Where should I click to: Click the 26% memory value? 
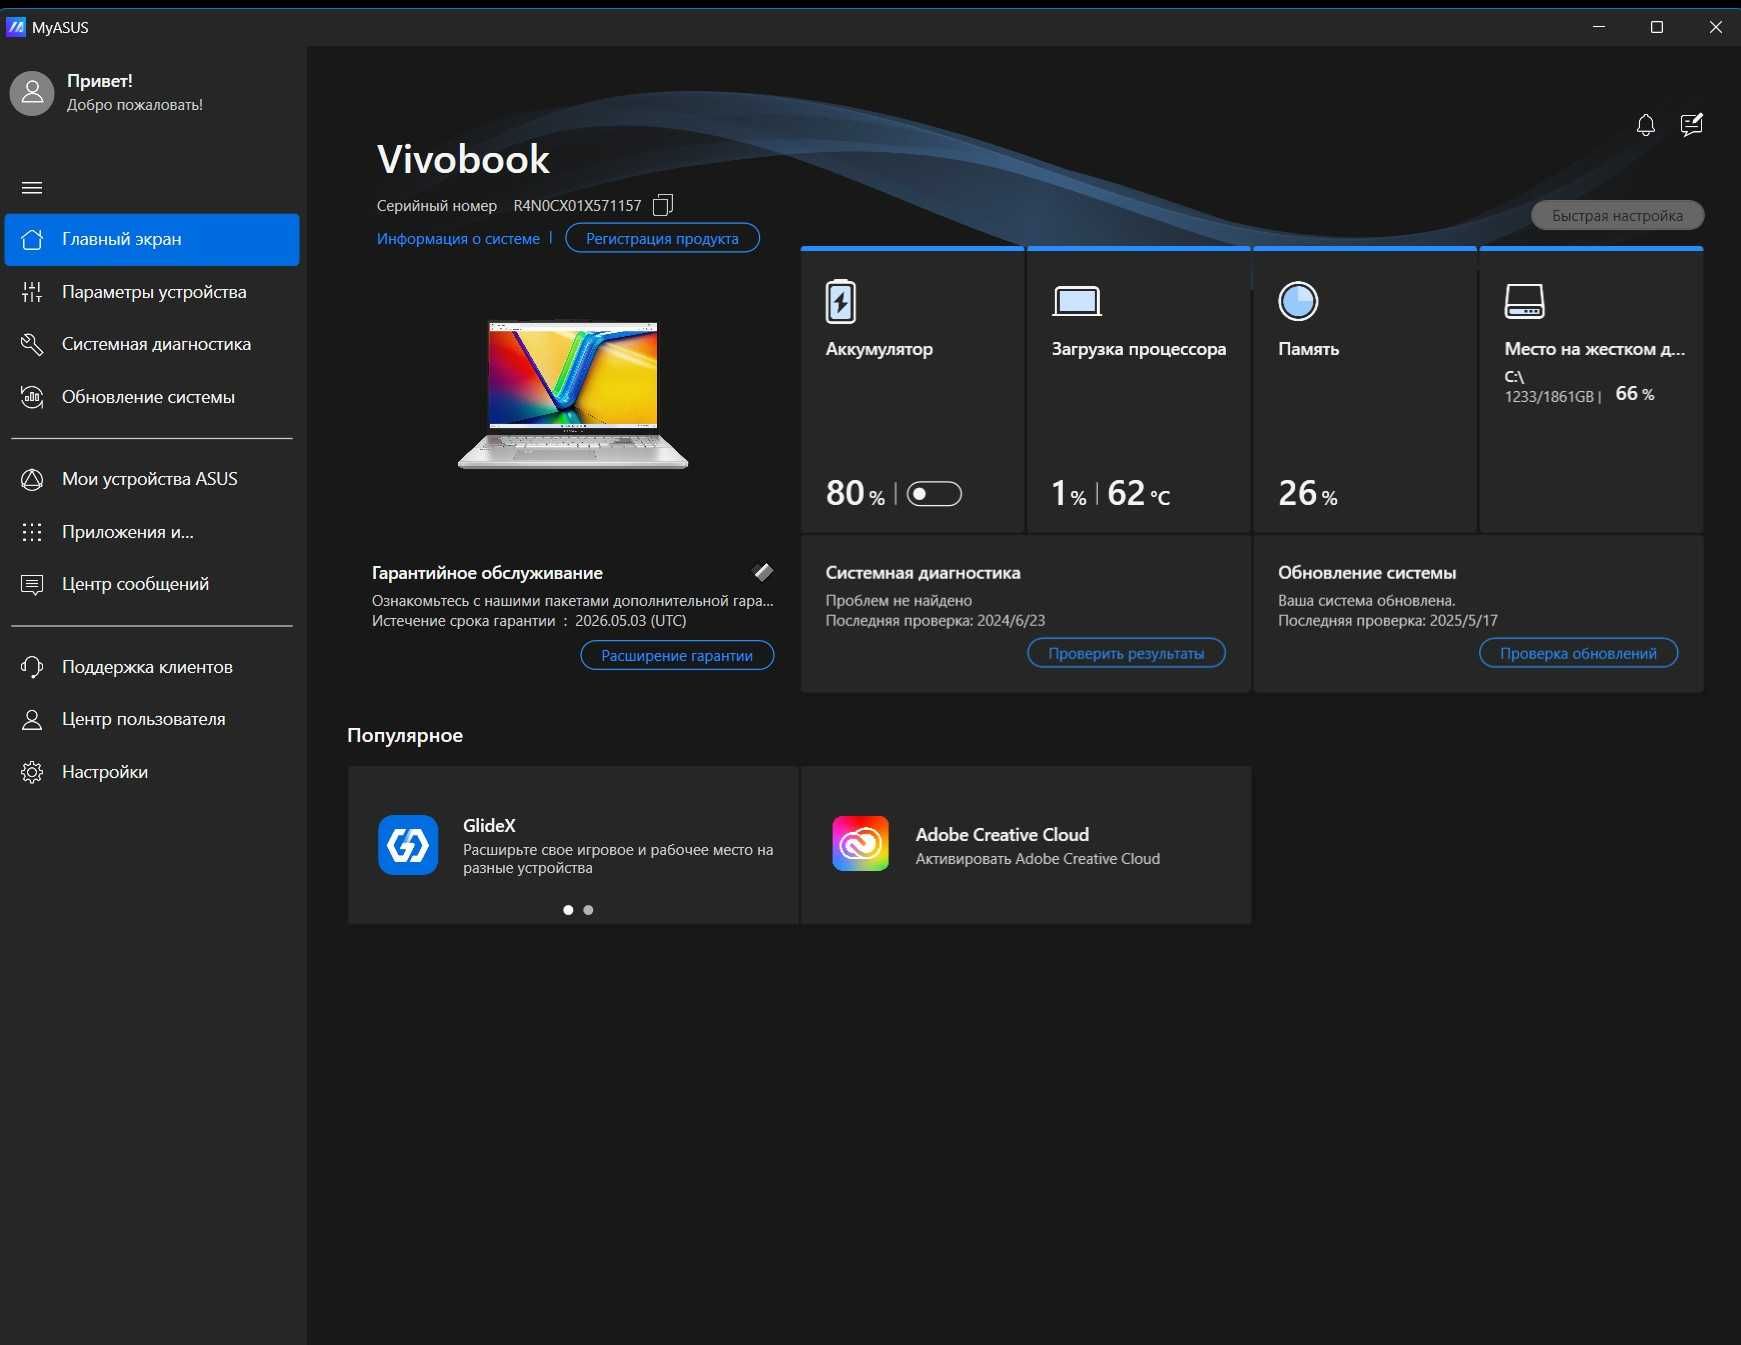1308,493
